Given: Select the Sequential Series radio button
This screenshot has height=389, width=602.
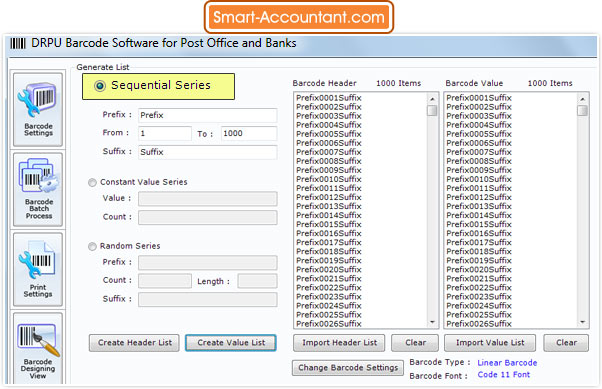Looking at the screenshot, I should 100,86.
